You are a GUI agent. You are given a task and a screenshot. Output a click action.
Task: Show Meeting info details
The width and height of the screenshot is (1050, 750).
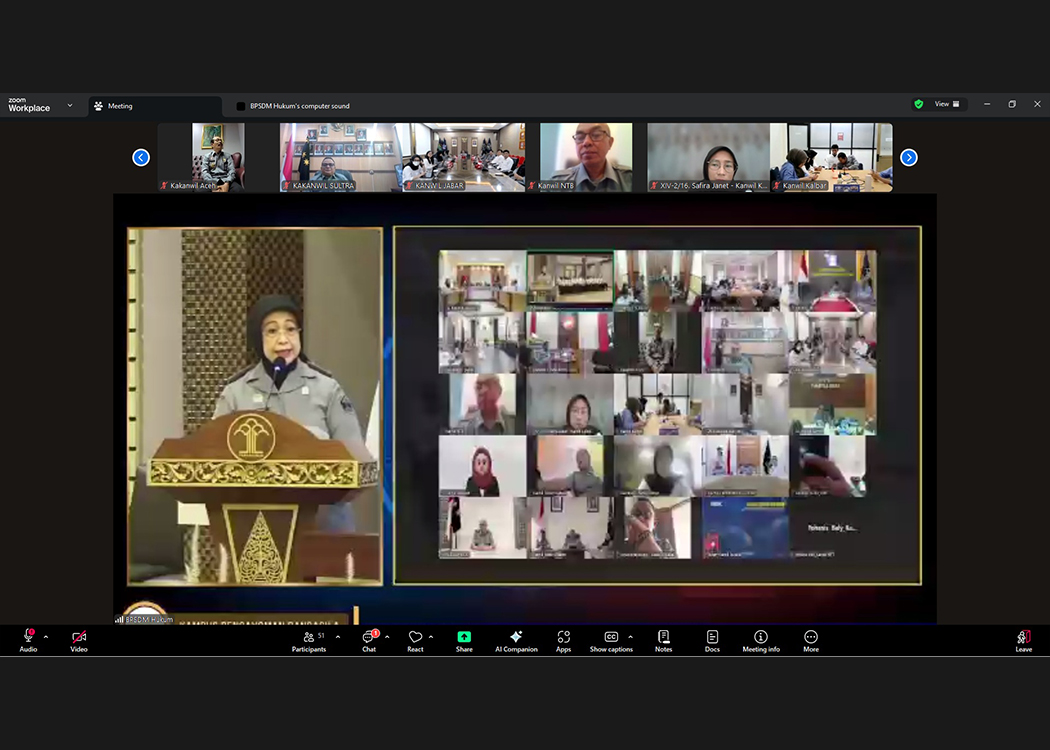click(761, 638)
